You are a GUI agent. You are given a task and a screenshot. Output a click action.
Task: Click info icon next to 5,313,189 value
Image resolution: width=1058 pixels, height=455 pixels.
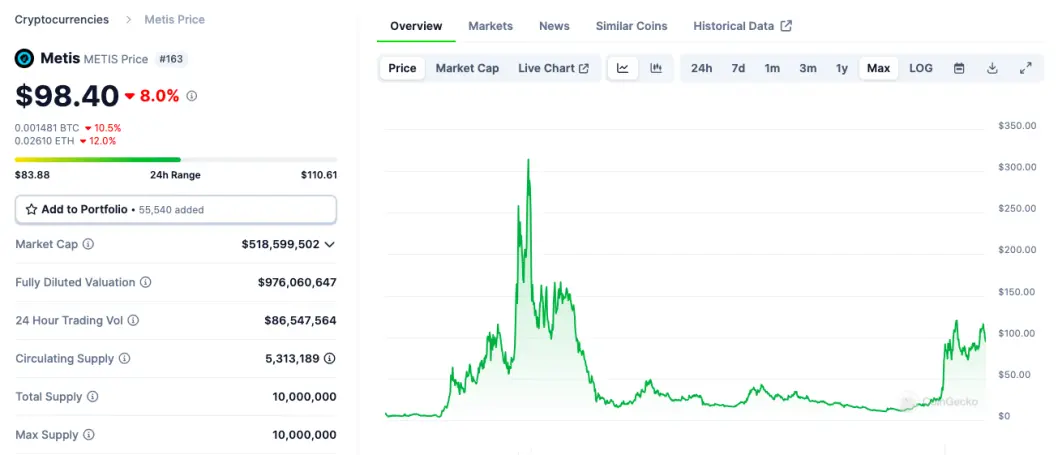[329, 358]
